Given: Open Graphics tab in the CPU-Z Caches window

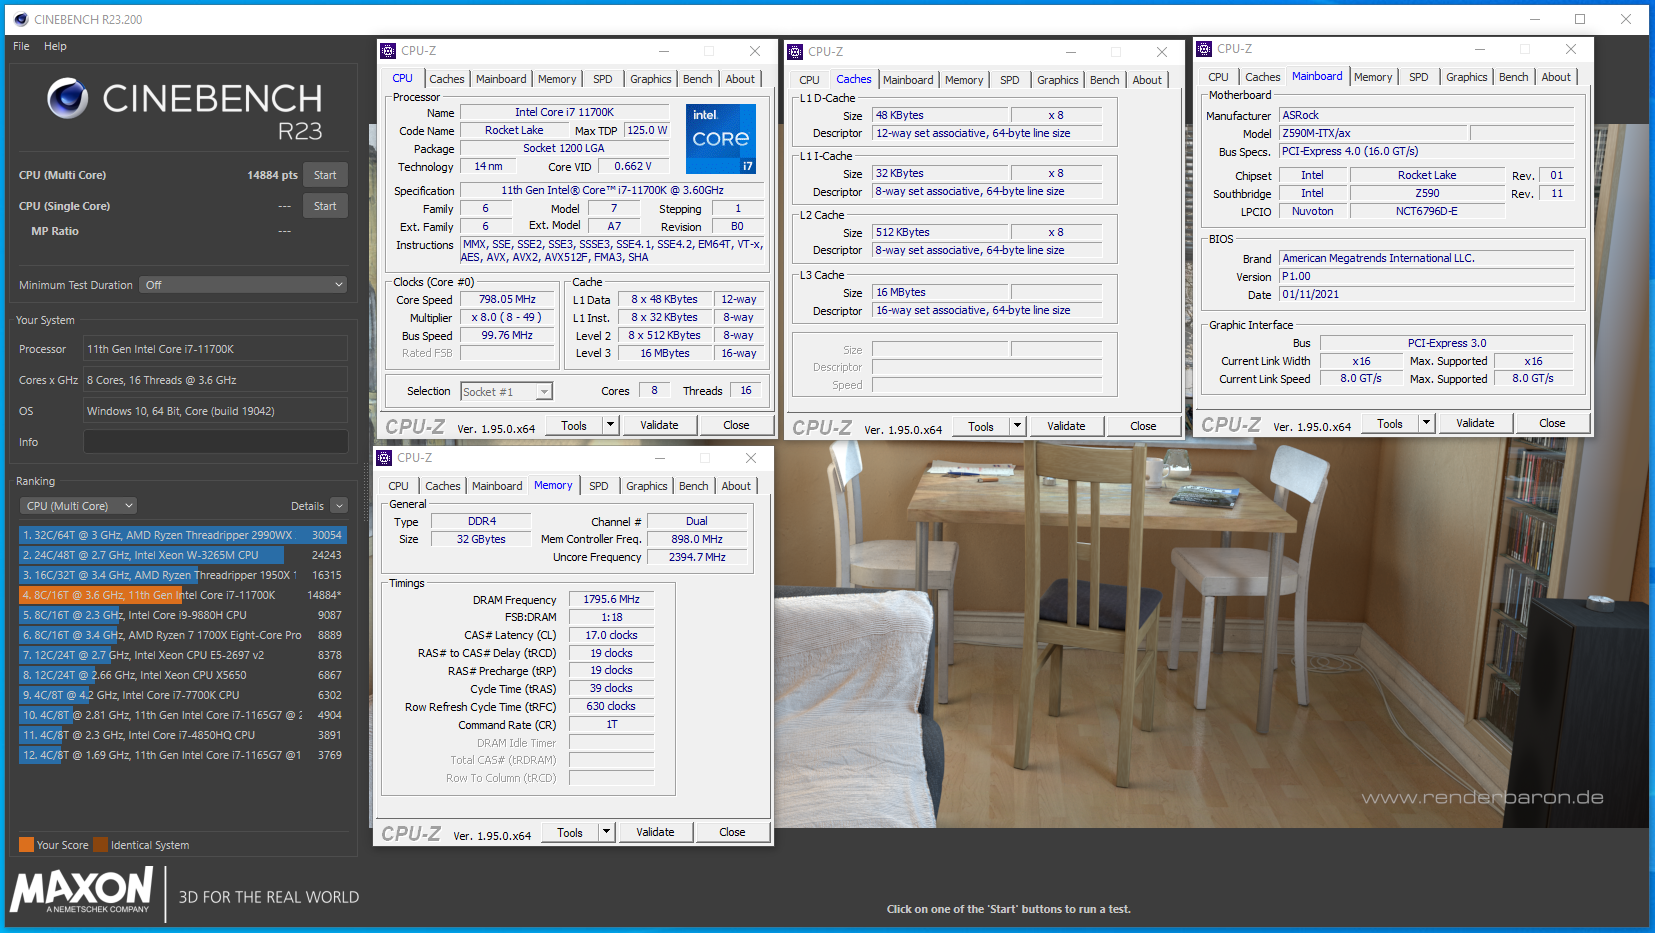Looking at the screenshot, I should pos(1057,80).
